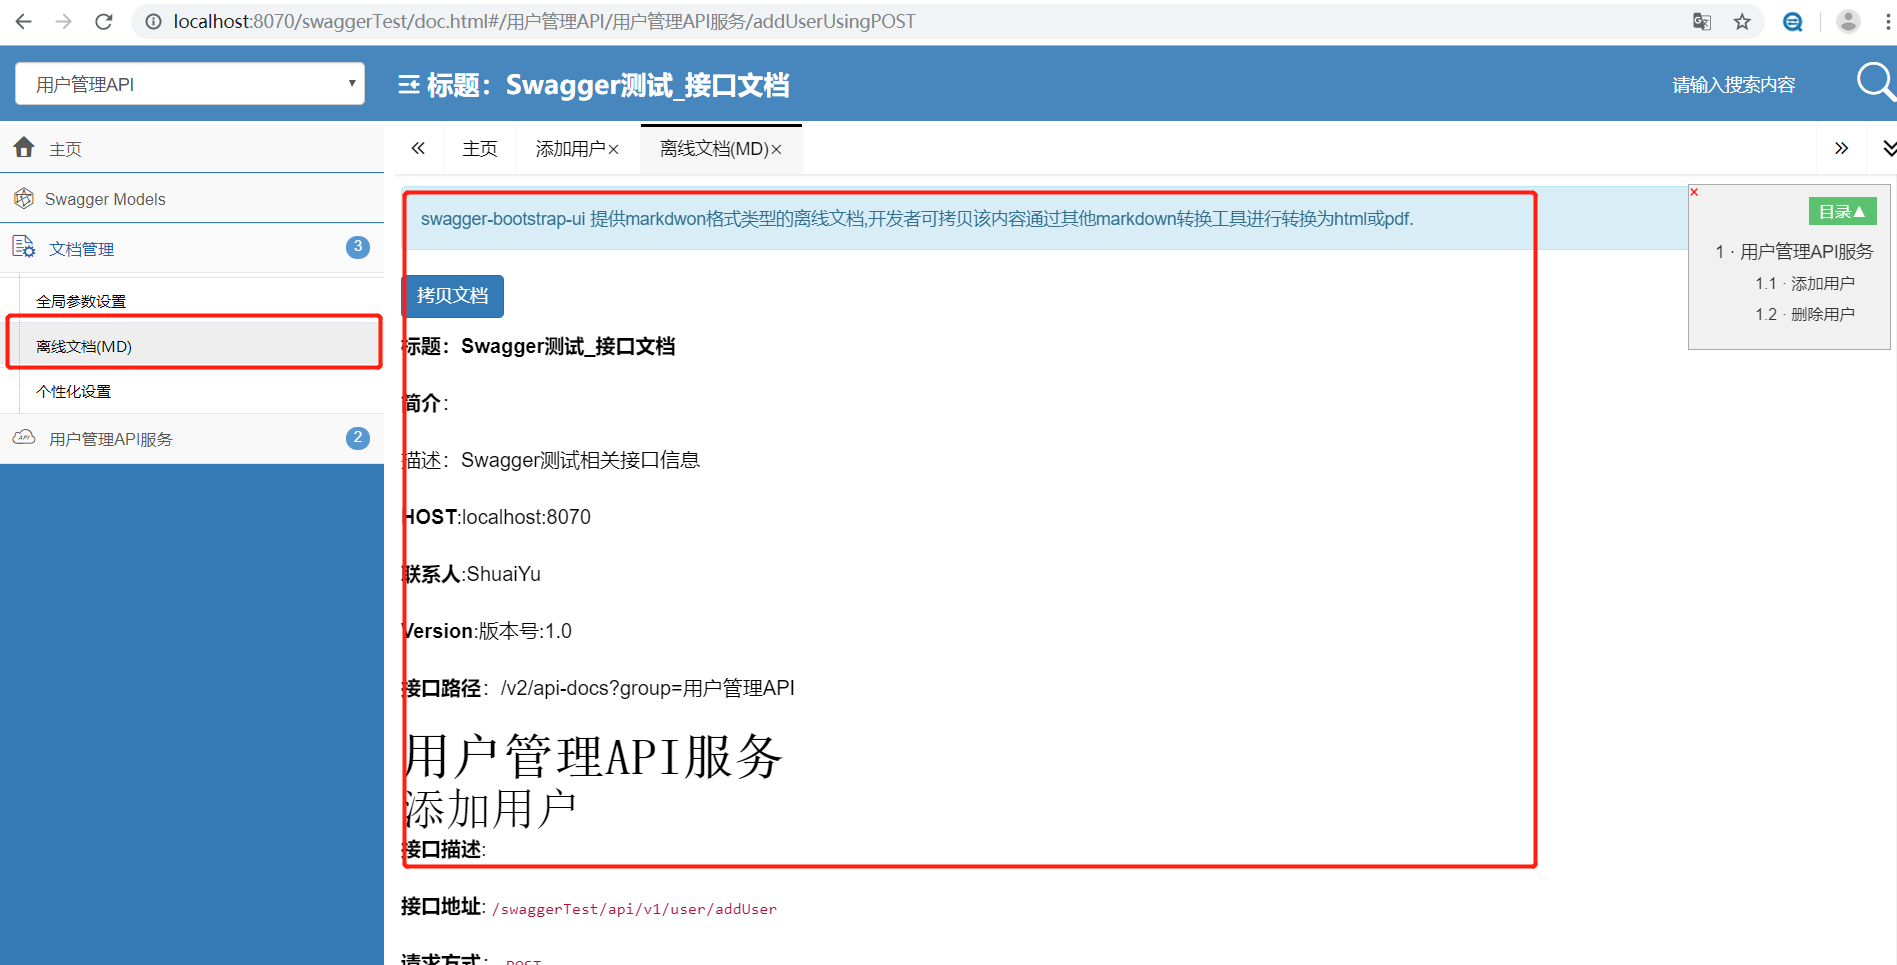1897x965 pixels.
Task: Click the 用户管理API服务 count badge 2
Action: [358, 438]
